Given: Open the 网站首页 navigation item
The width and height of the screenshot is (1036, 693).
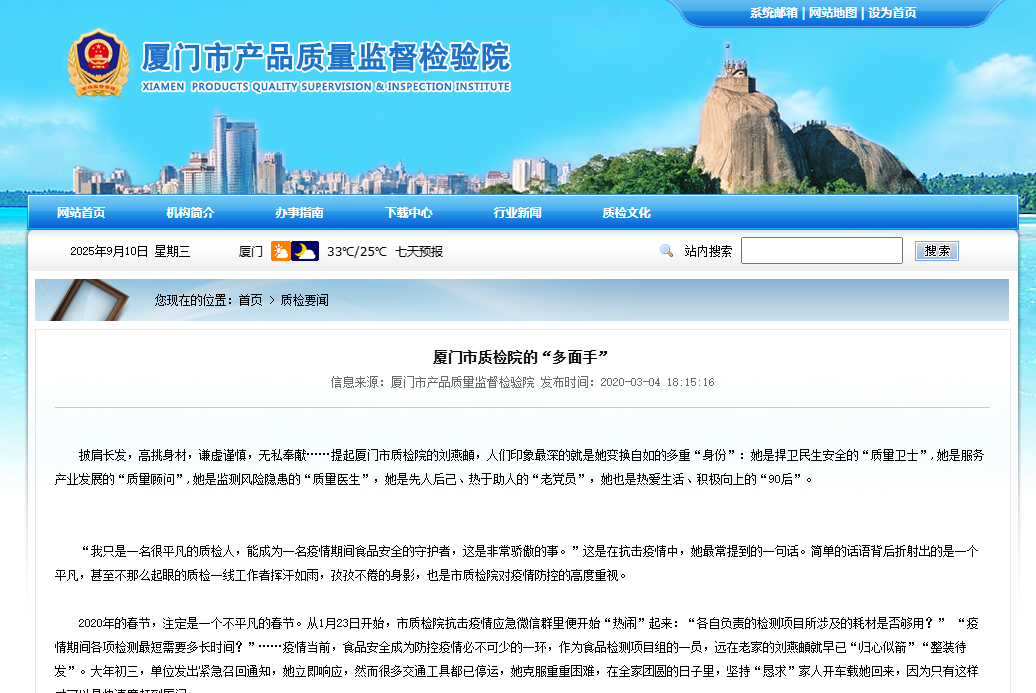Looking at the screenshot, I should click(x=81, y=213).
